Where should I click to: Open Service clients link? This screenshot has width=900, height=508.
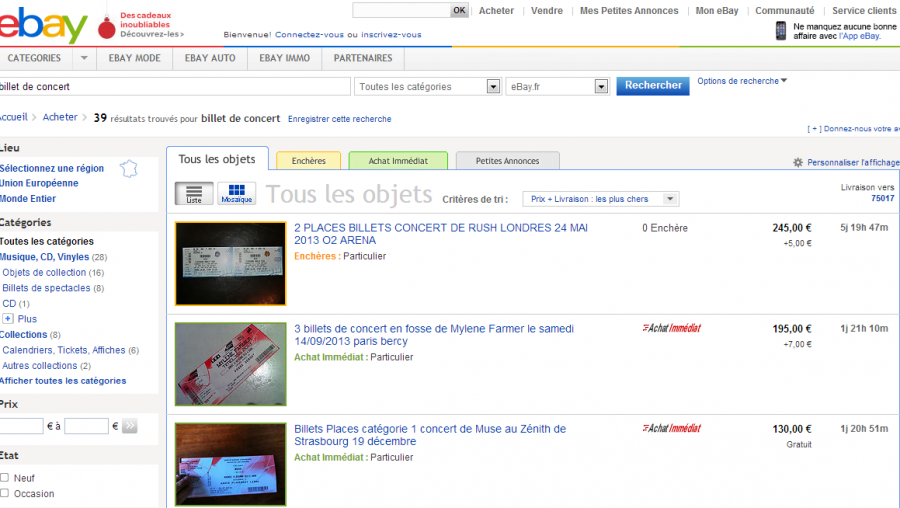(x=864, y=10)
